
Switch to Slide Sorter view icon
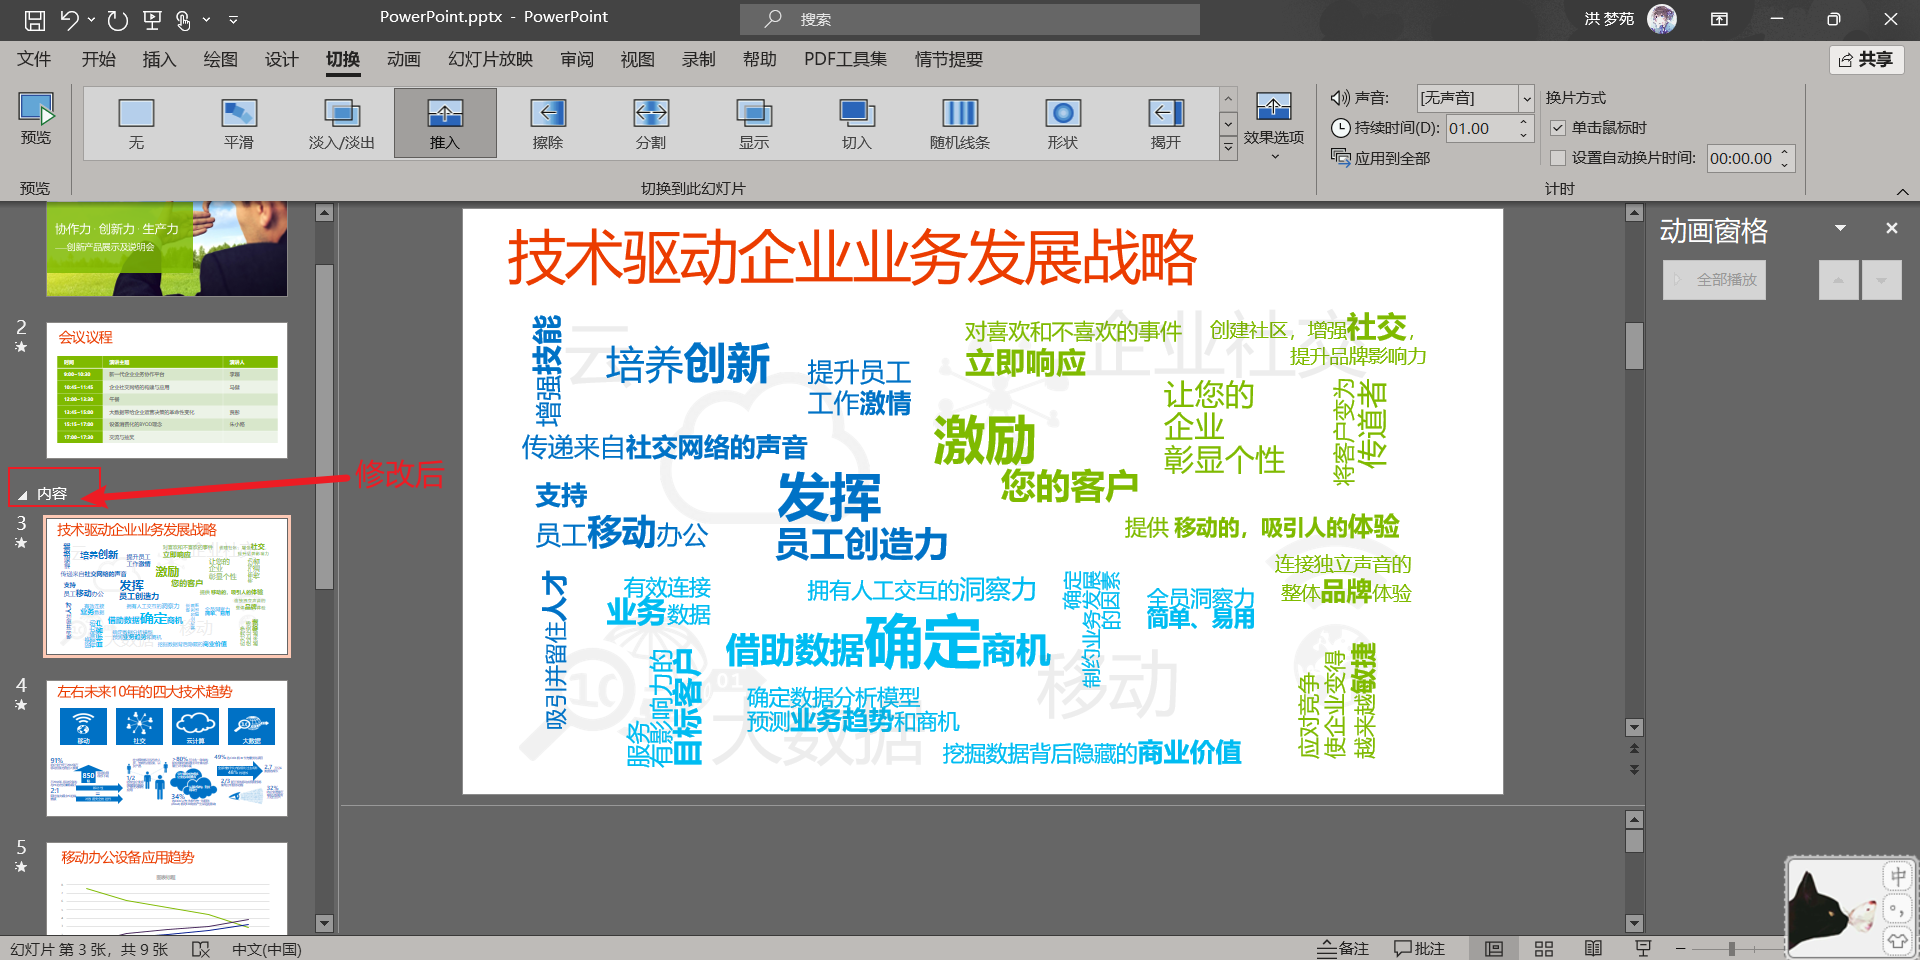(1544, 949)
